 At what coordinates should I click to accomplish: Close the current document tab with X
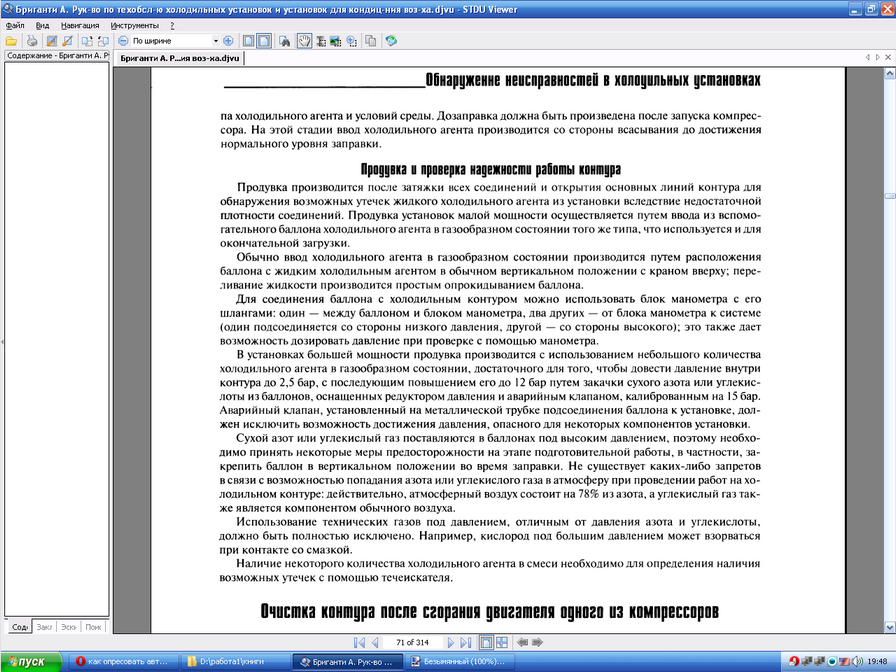coord(888,57)
